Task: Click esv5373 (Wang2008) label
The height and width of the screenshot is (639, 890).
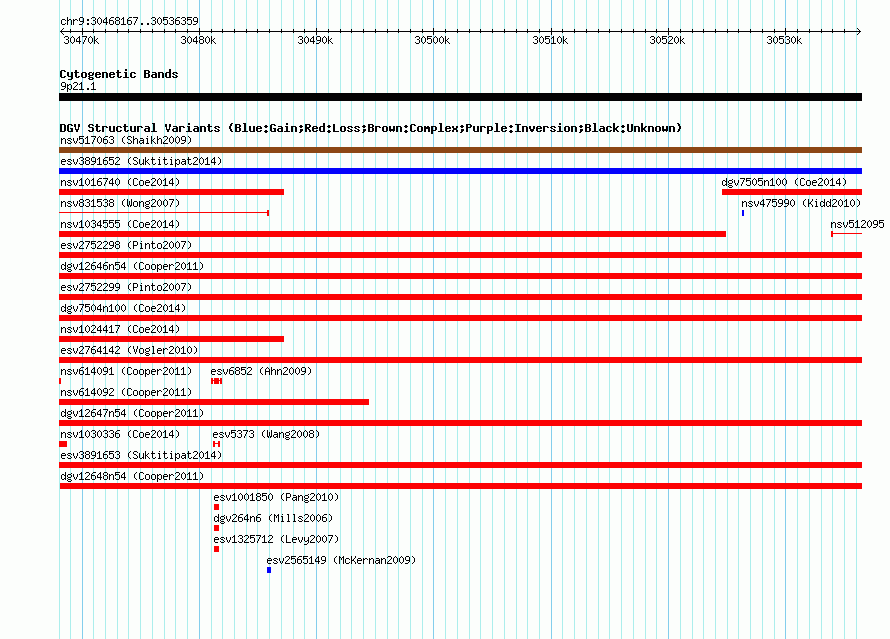Action: coord(266,434)
